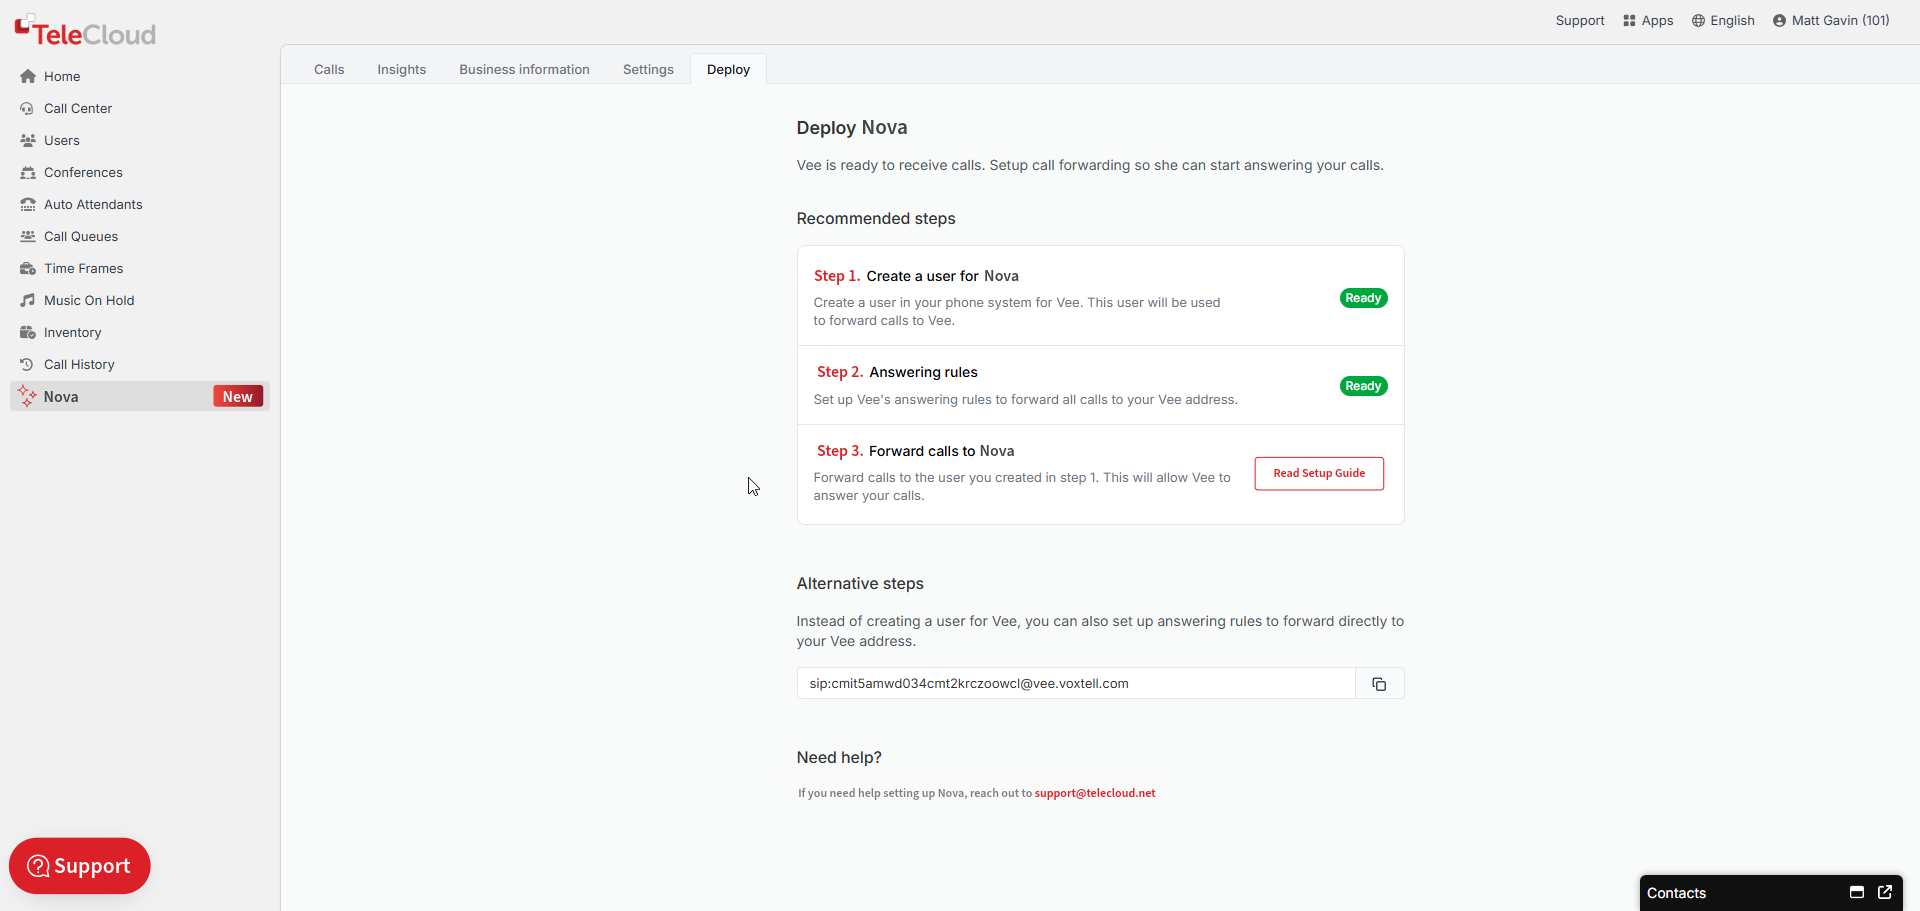
Task: Click the globe icon next to English
Action: click(x=1697, y=20)
